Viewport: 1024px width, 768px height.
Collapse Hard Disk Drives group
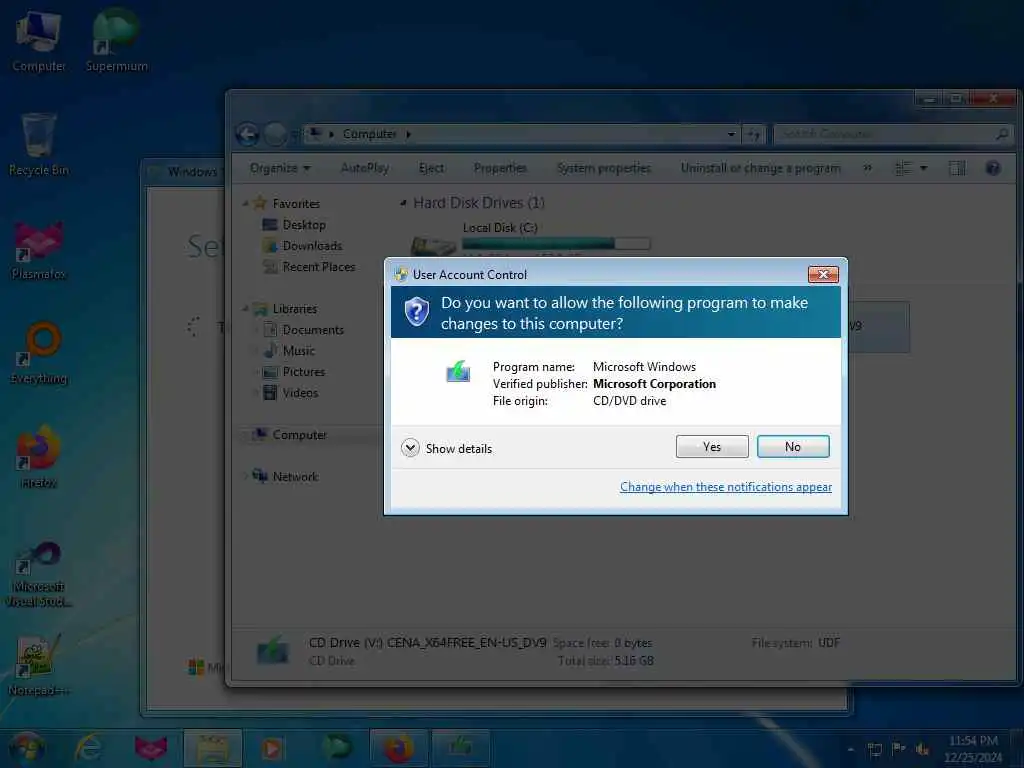(x=403, y=203)
